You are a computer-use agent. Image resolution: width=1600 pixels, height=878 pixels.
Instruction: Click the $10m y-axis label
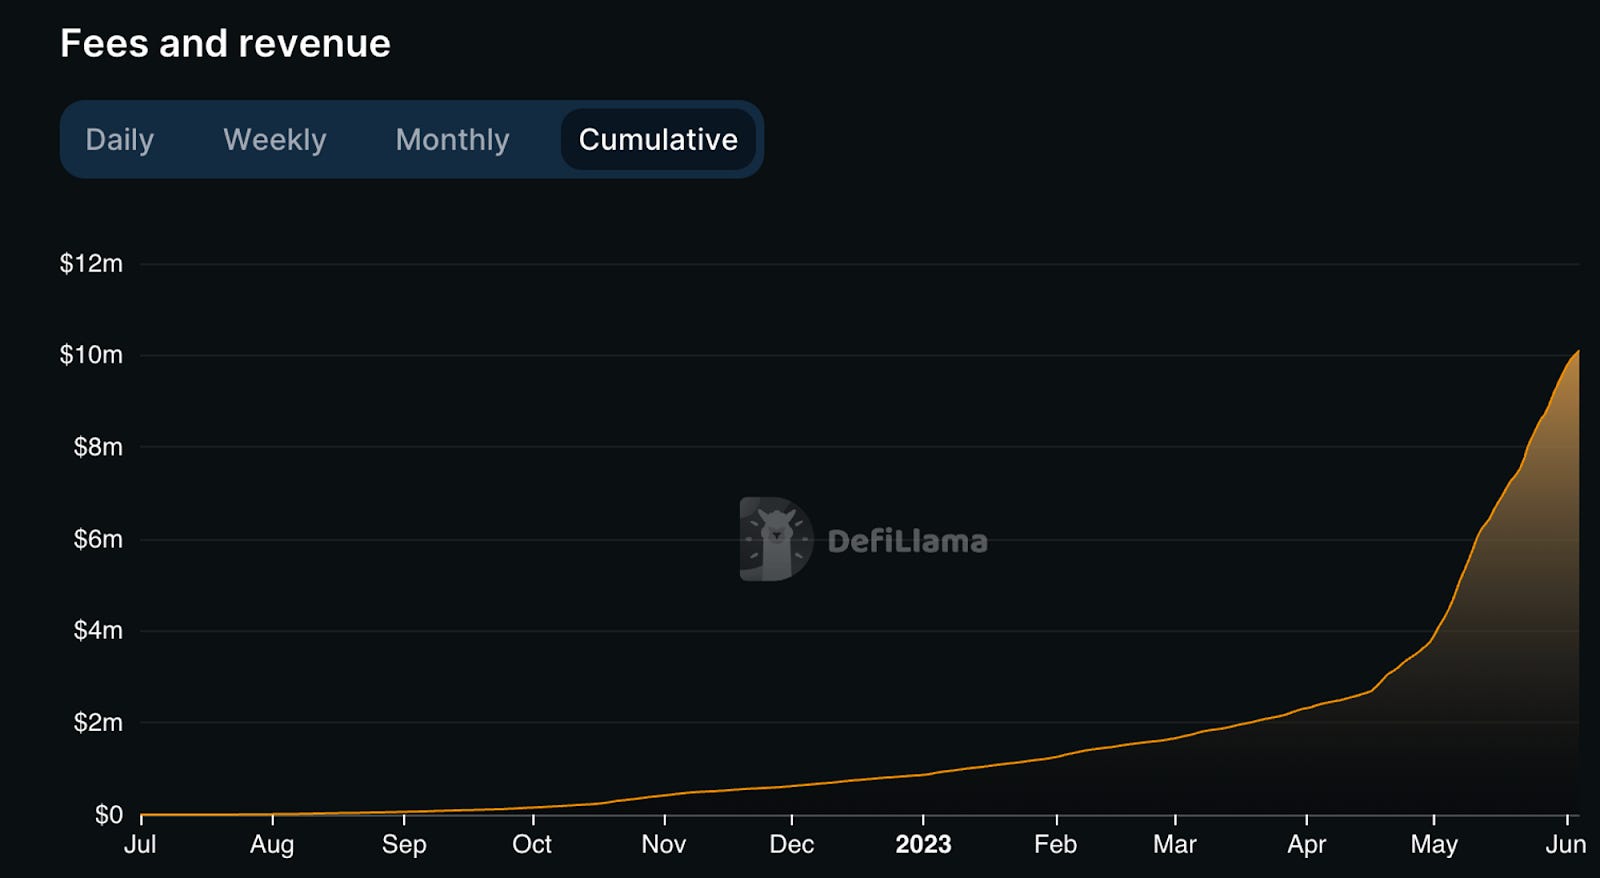(x=91, y=354)
